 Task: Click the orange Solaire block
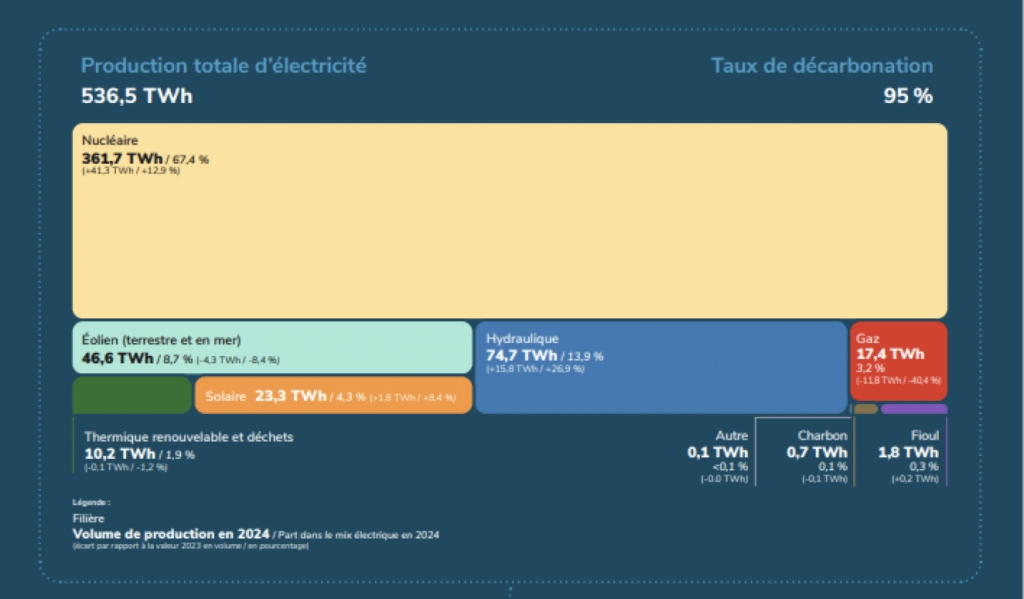(x=333, y=396)
